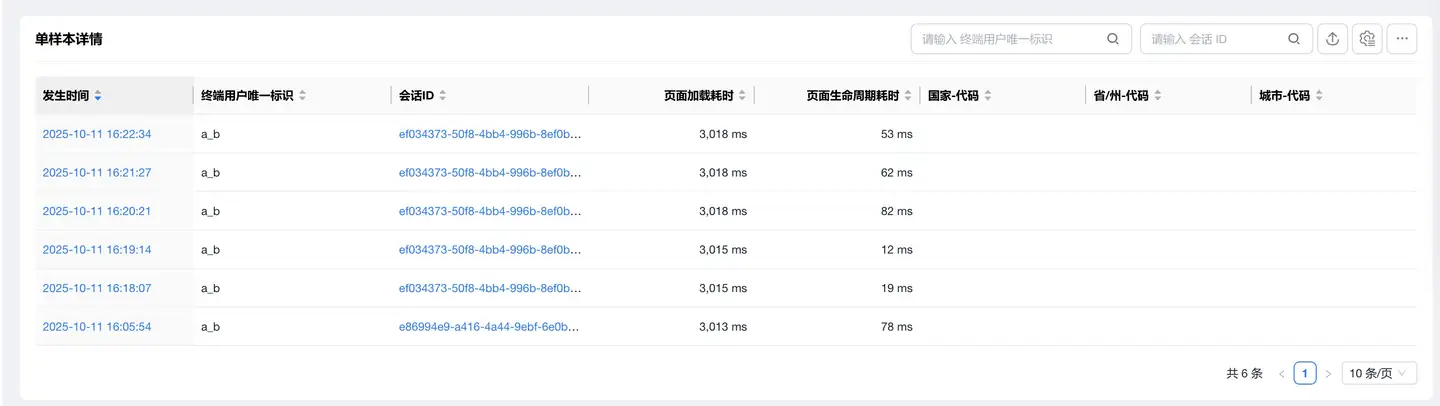Open the 10 条/页 page size dropdown
Image resolution: width=1440 pixels, height=406 pixels.
point(1379,374)
